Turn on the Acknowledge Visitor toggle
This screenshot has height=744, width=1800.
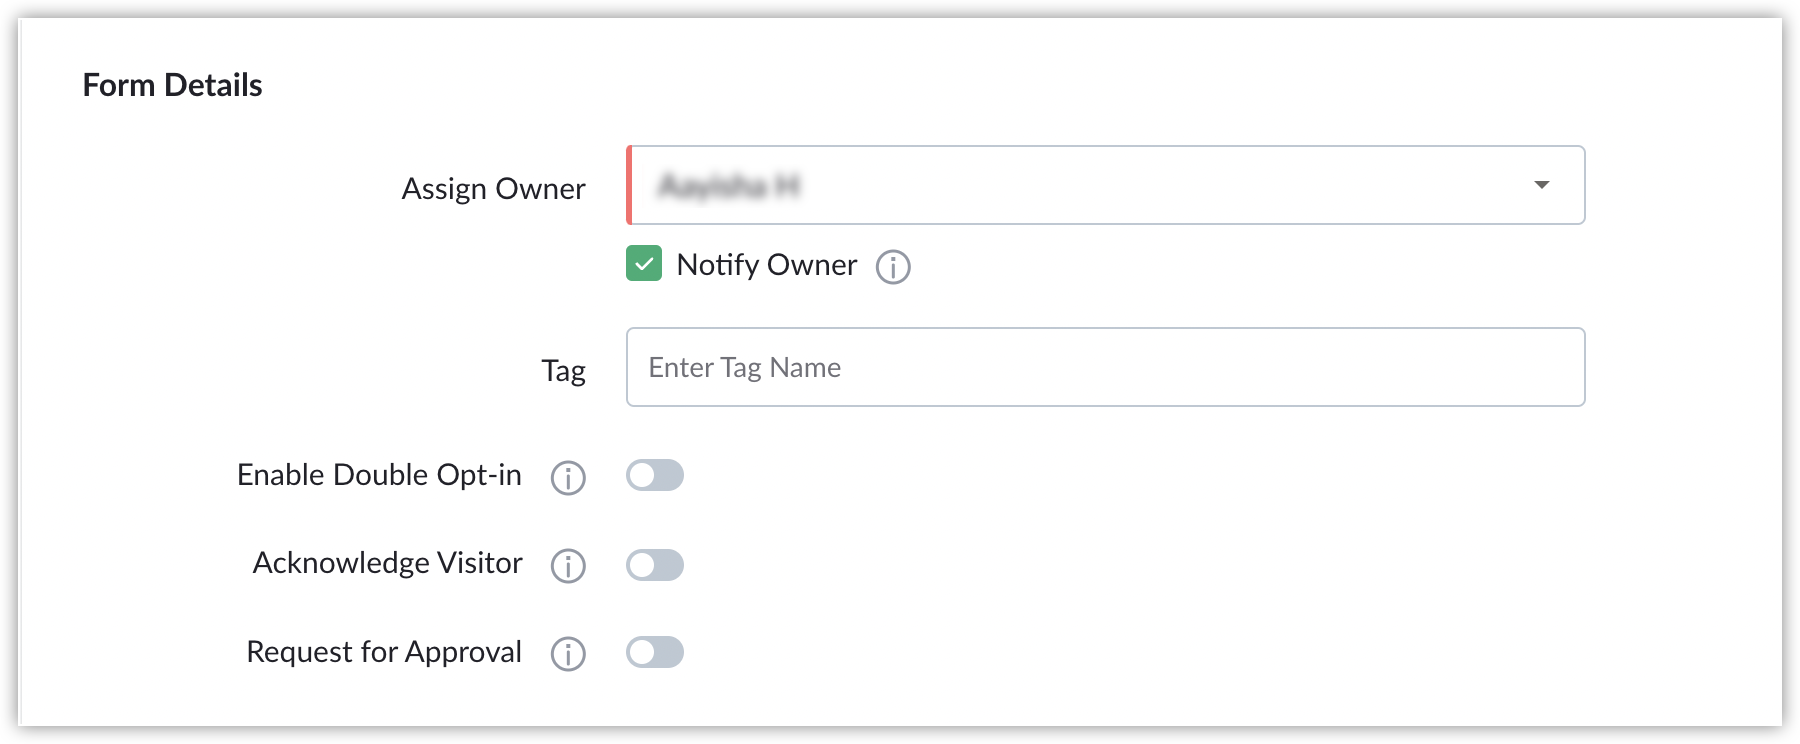point(655,565)
